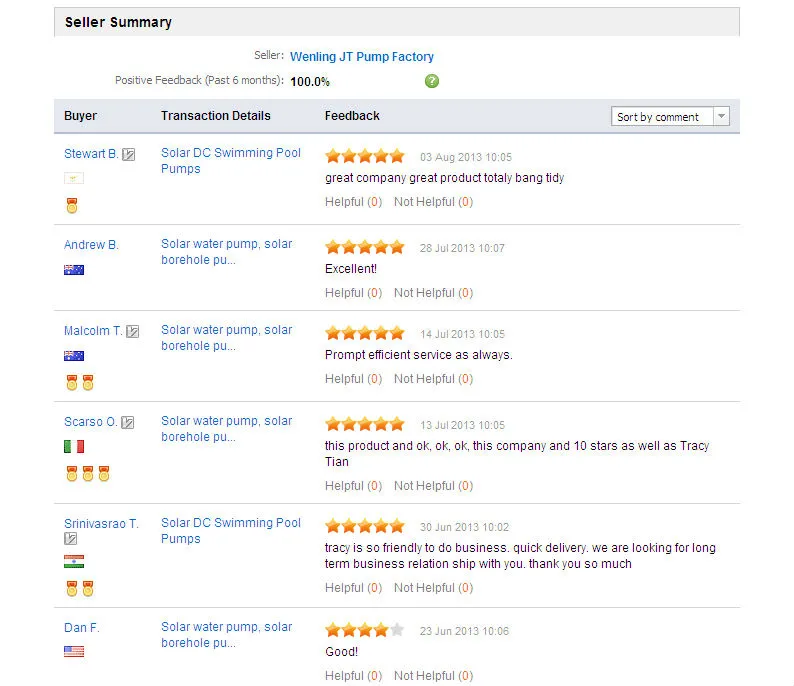794x686 pixels.
Task: Open the Wenling JT Pump Factory seller link
Action: click(x=362, y=57)
